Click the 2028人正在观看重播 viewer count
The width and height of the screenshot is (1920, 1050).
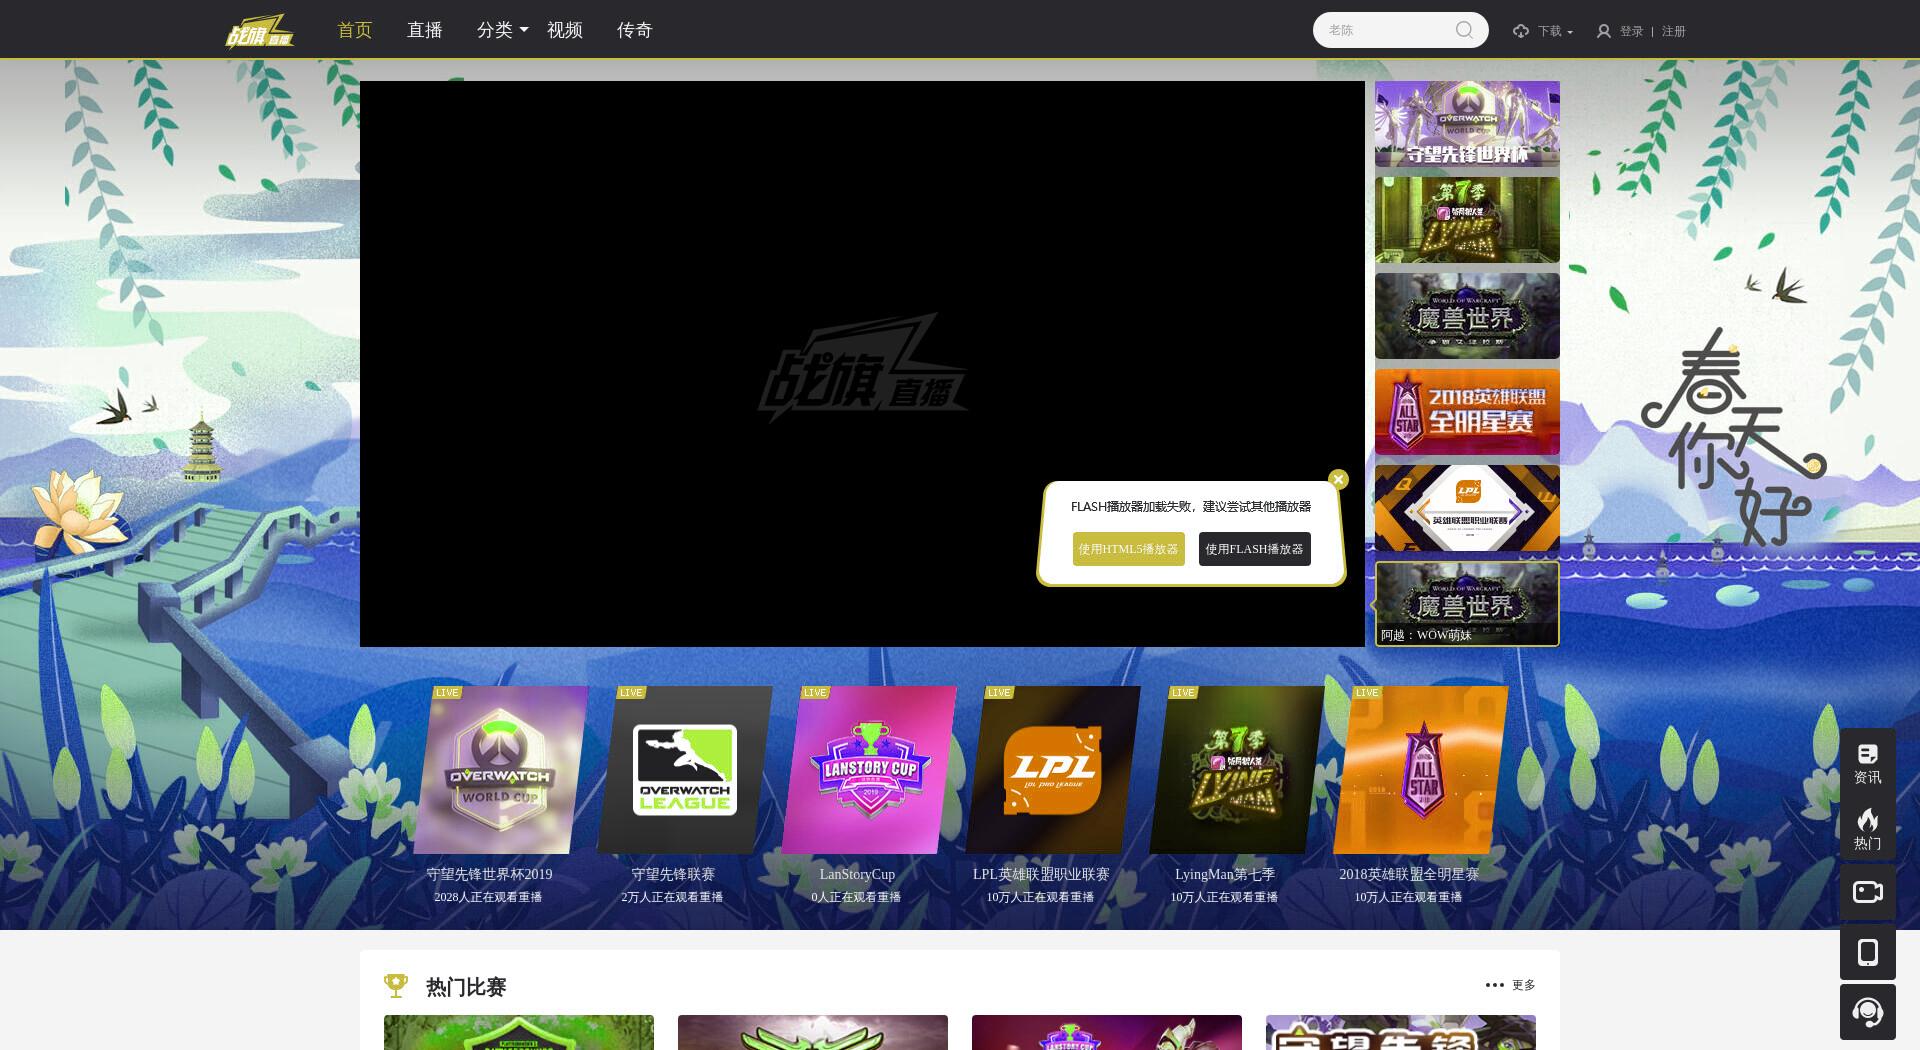(x=488, y=897)
